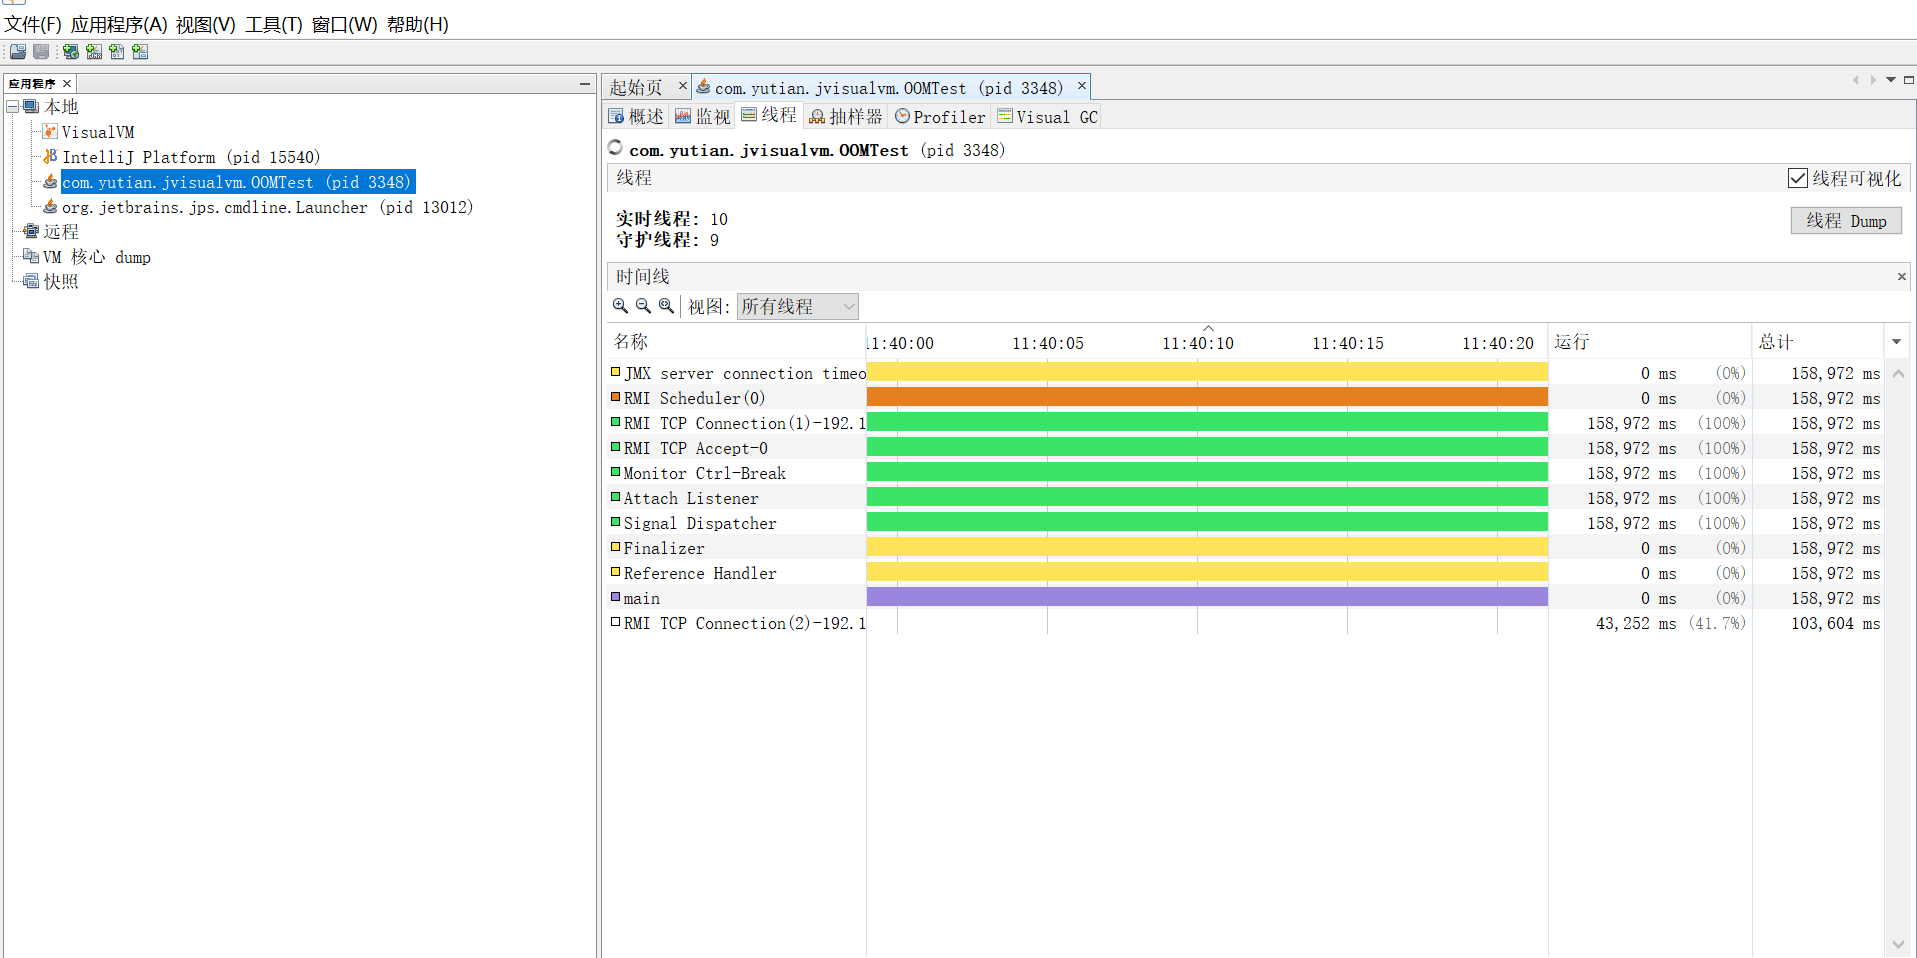Open the 所有线程 view dropdown
This screenshot has width=1917, height=958.
click(797, 306)
